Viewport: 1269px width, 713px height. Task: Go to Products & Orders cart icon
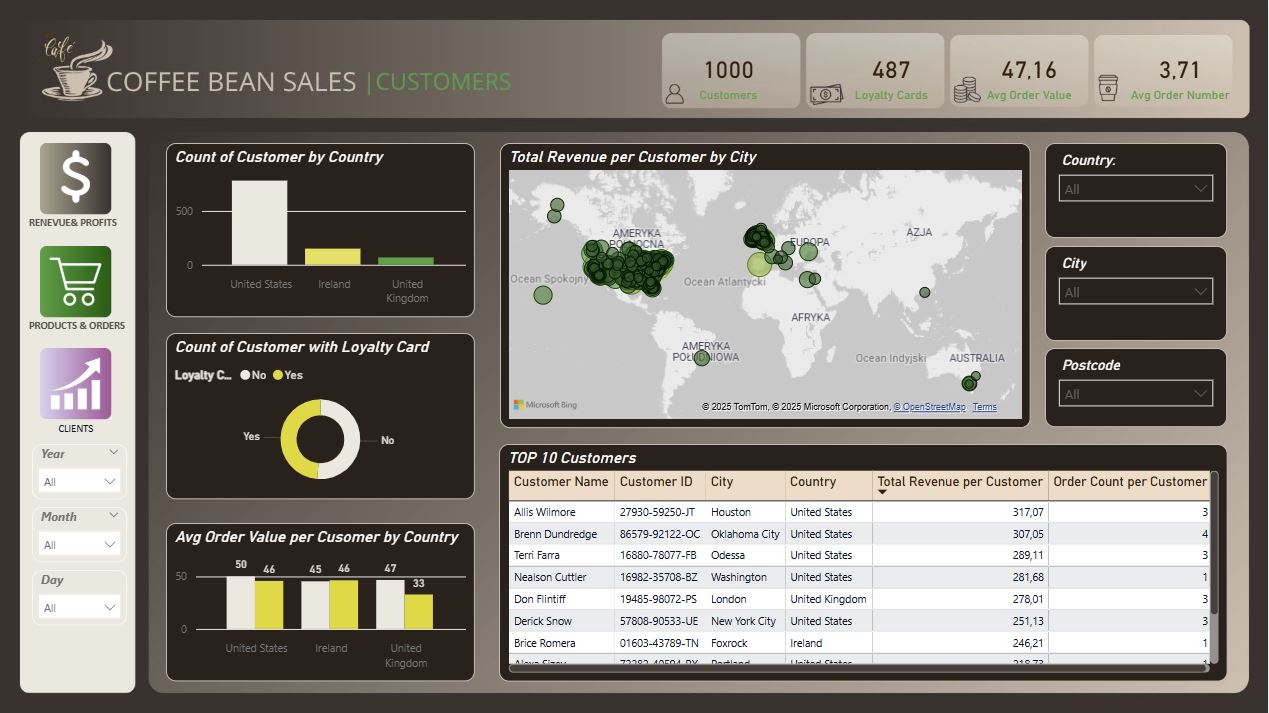pos(76,282)
